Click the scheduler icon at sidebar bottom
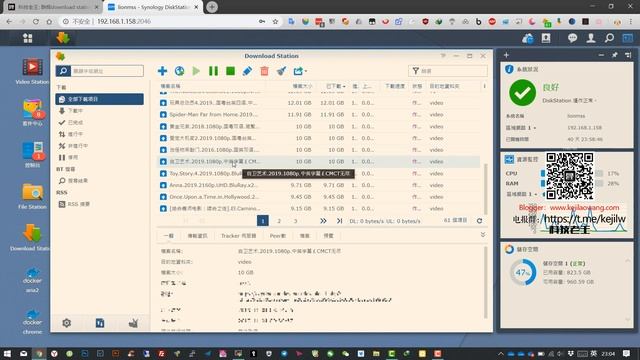640x360 pixels. 133,323
